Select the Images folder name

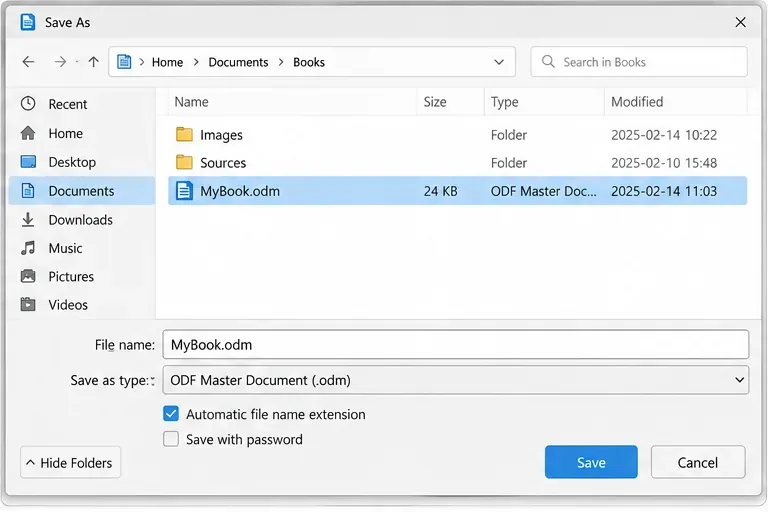pos(221,135)
